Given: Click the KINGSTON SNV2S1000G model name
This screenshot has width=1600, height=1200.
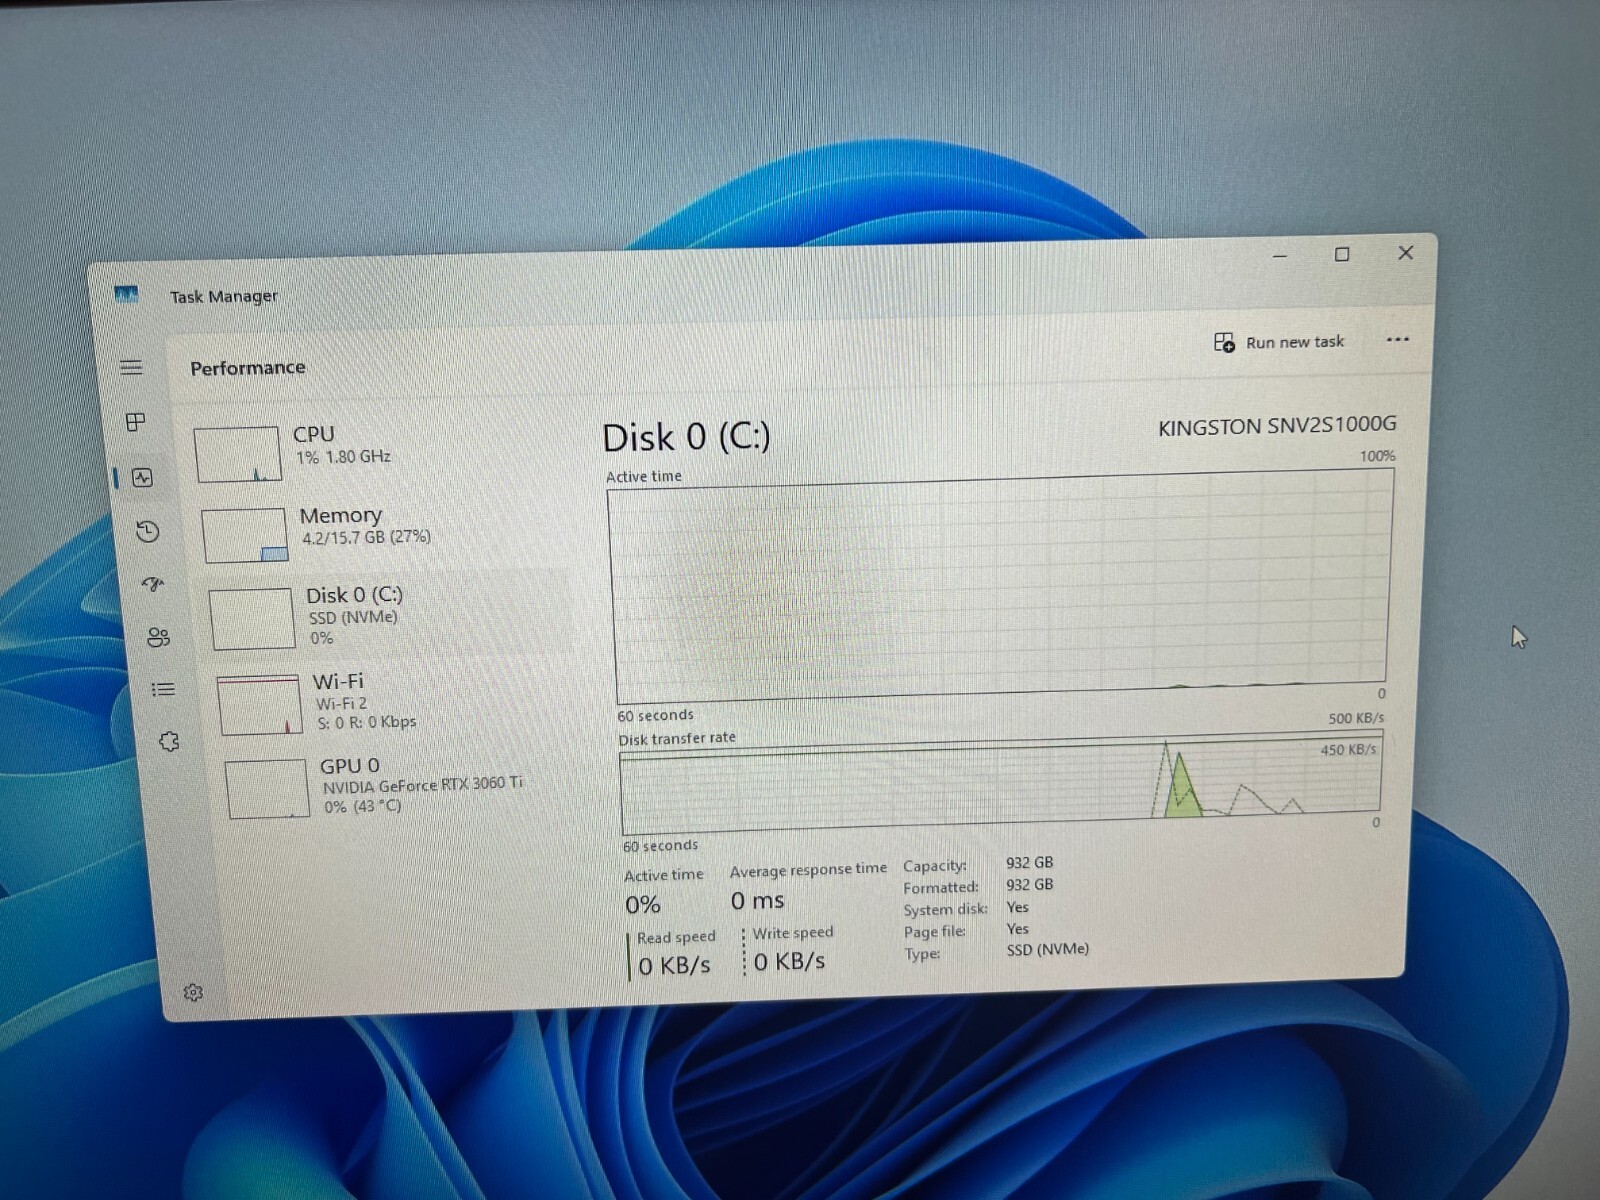Looking at the screenshot, I should (x=1277, y=426).
